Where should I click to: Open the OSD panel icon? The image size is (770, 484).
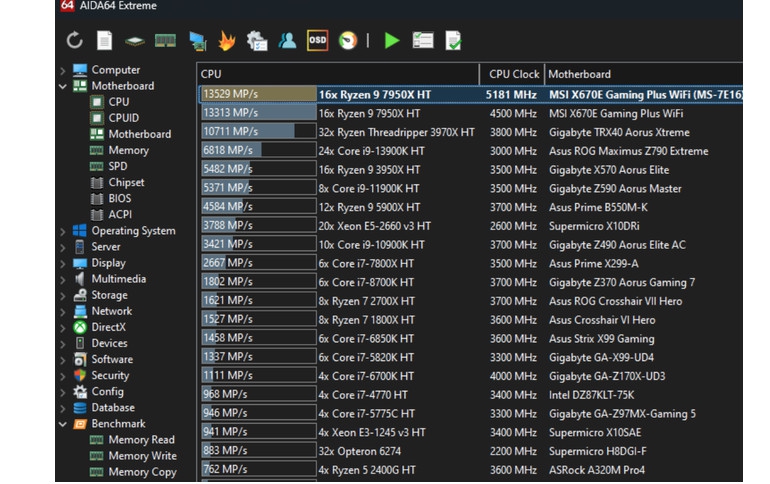[x=317, y=40]
